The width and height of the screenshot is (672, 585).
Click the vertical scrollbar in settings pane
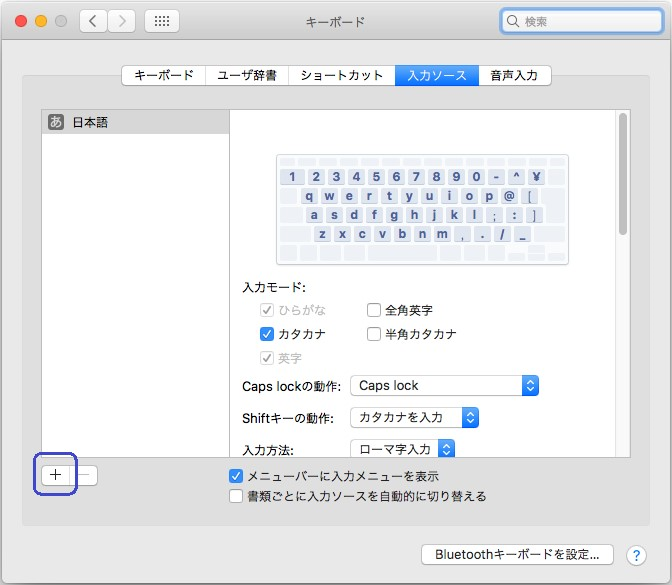point(623,175)
